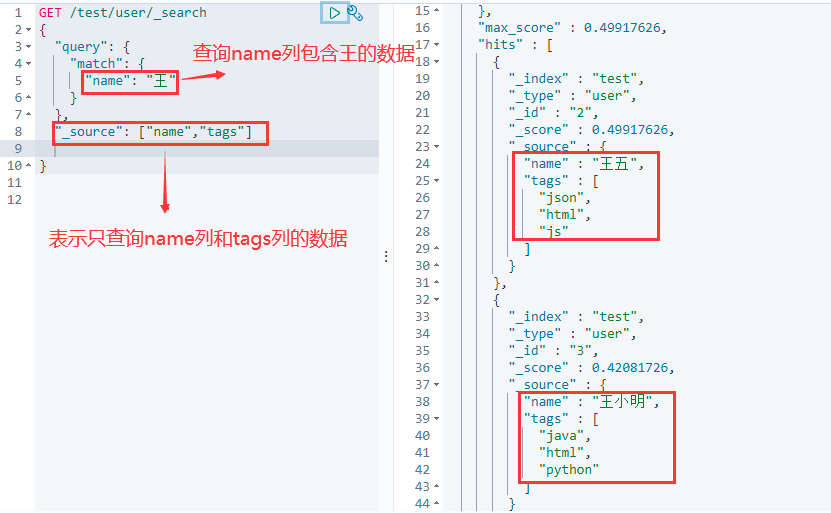Click the "name": "王" match value
This screenshot has width=831, height=513.
tap(129, 81)
